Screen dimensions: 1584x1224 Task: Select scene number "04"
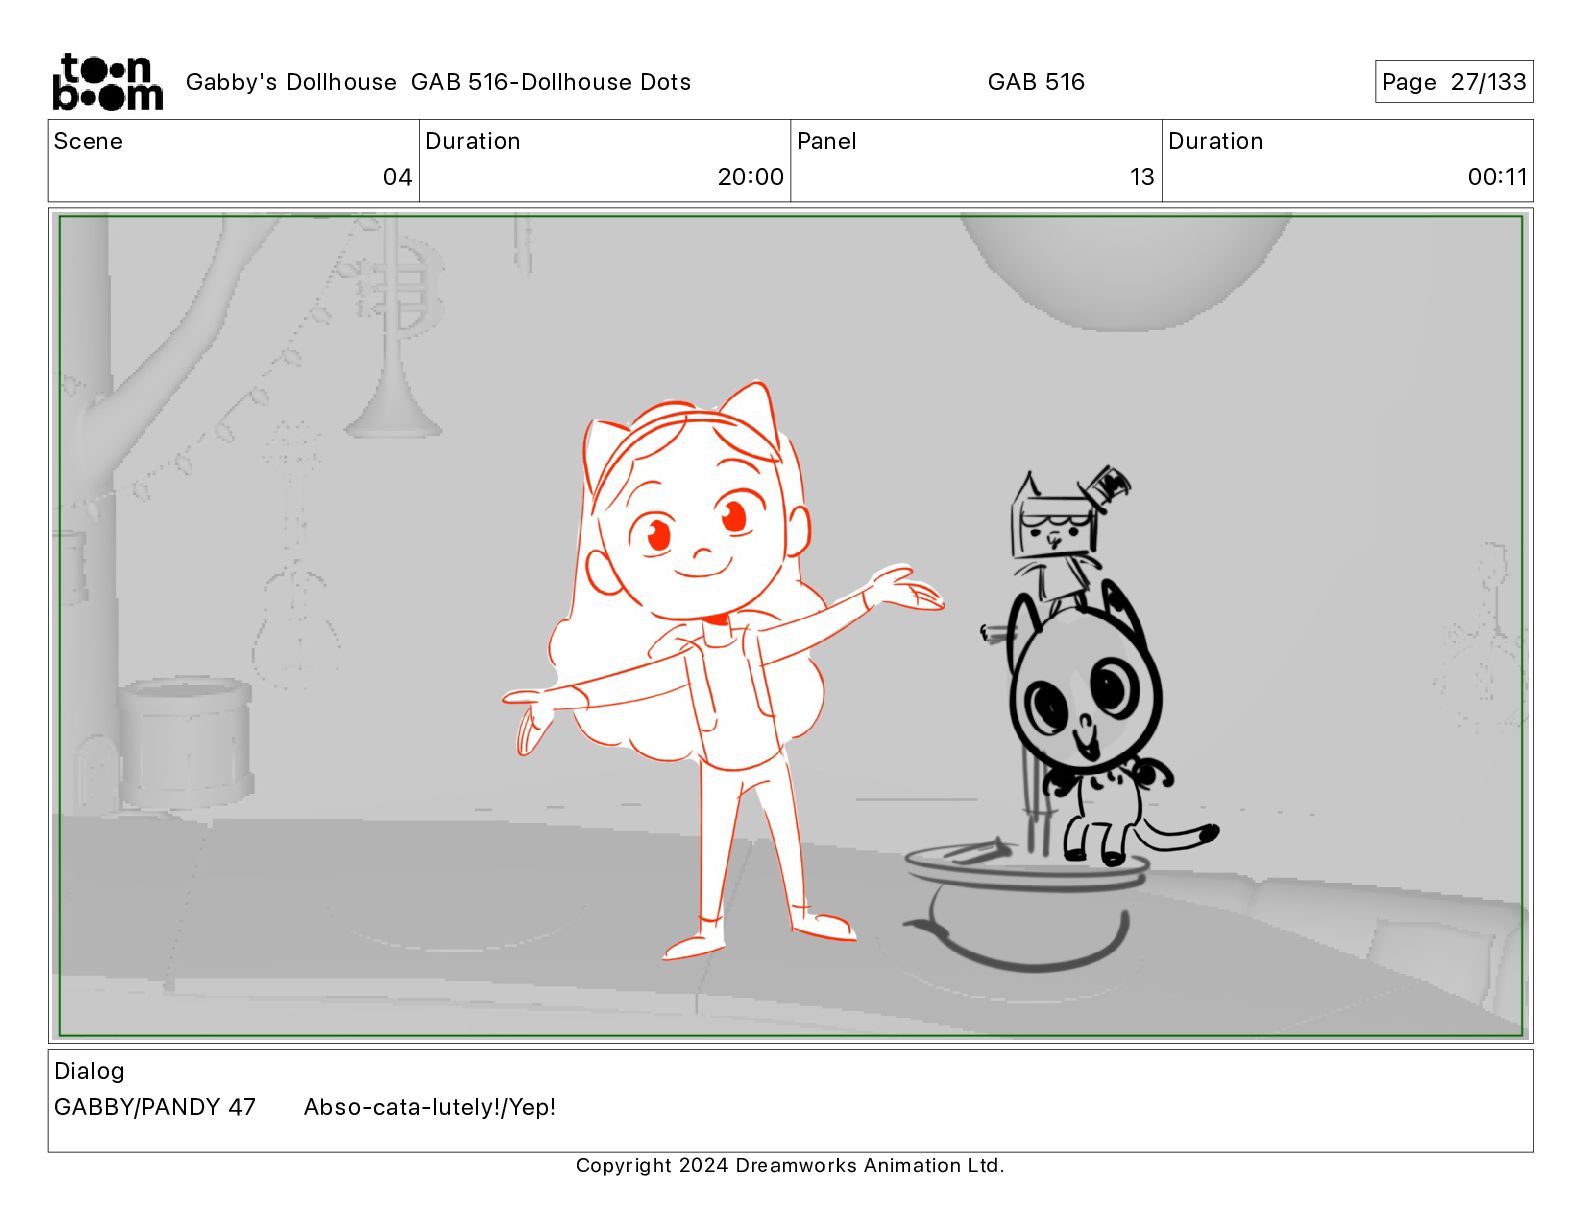coord(397,177)
